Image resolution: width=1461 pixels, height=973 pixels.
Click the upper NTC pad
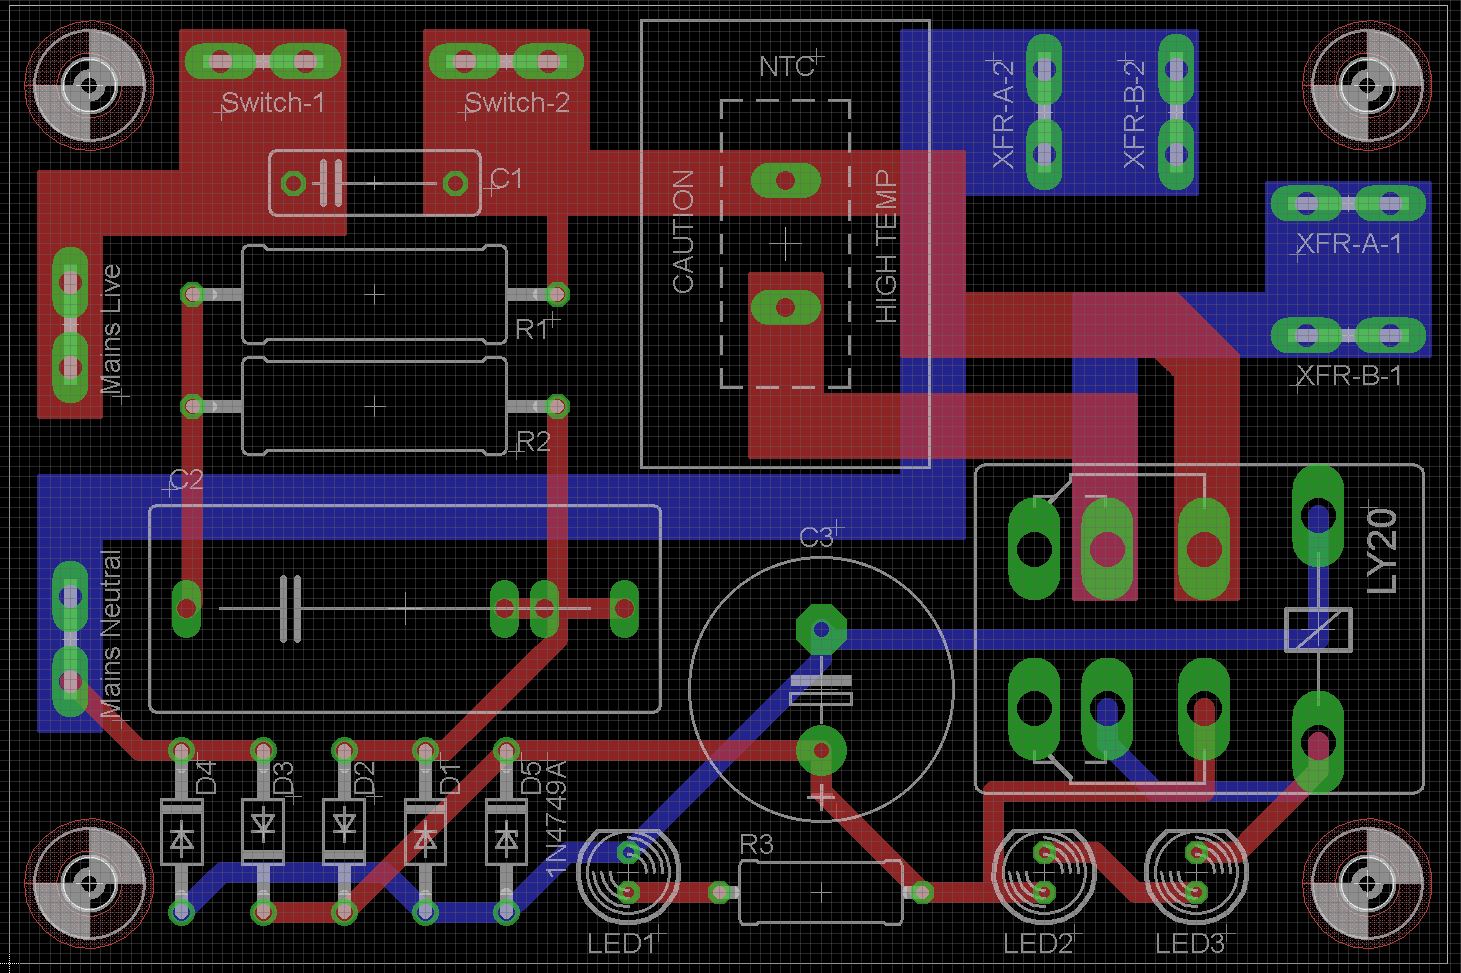[786, 181]
